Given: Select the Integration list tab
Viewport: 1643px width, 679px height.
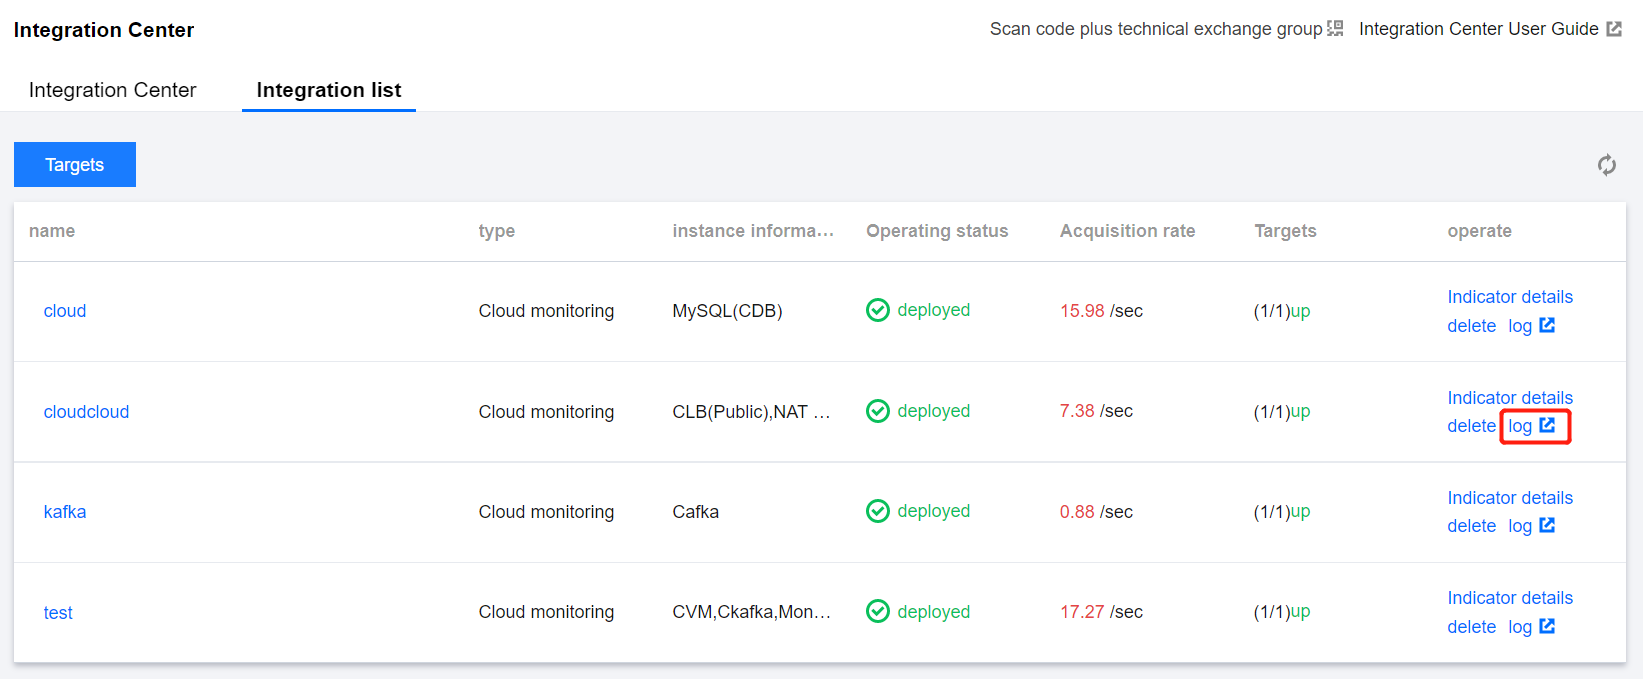Looking at the screenshot, I should 328,90.
